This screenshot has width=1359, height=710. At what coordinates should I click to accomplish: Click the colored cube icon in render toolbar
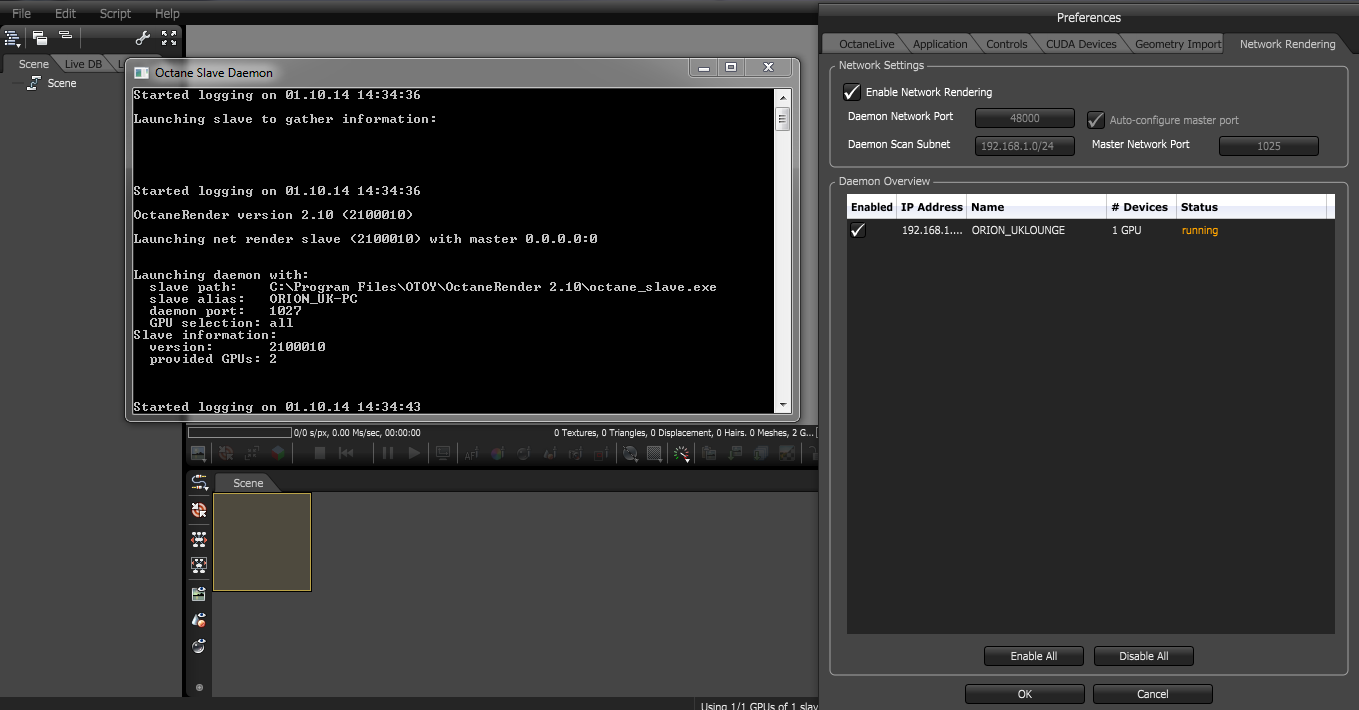coord(278,453)
